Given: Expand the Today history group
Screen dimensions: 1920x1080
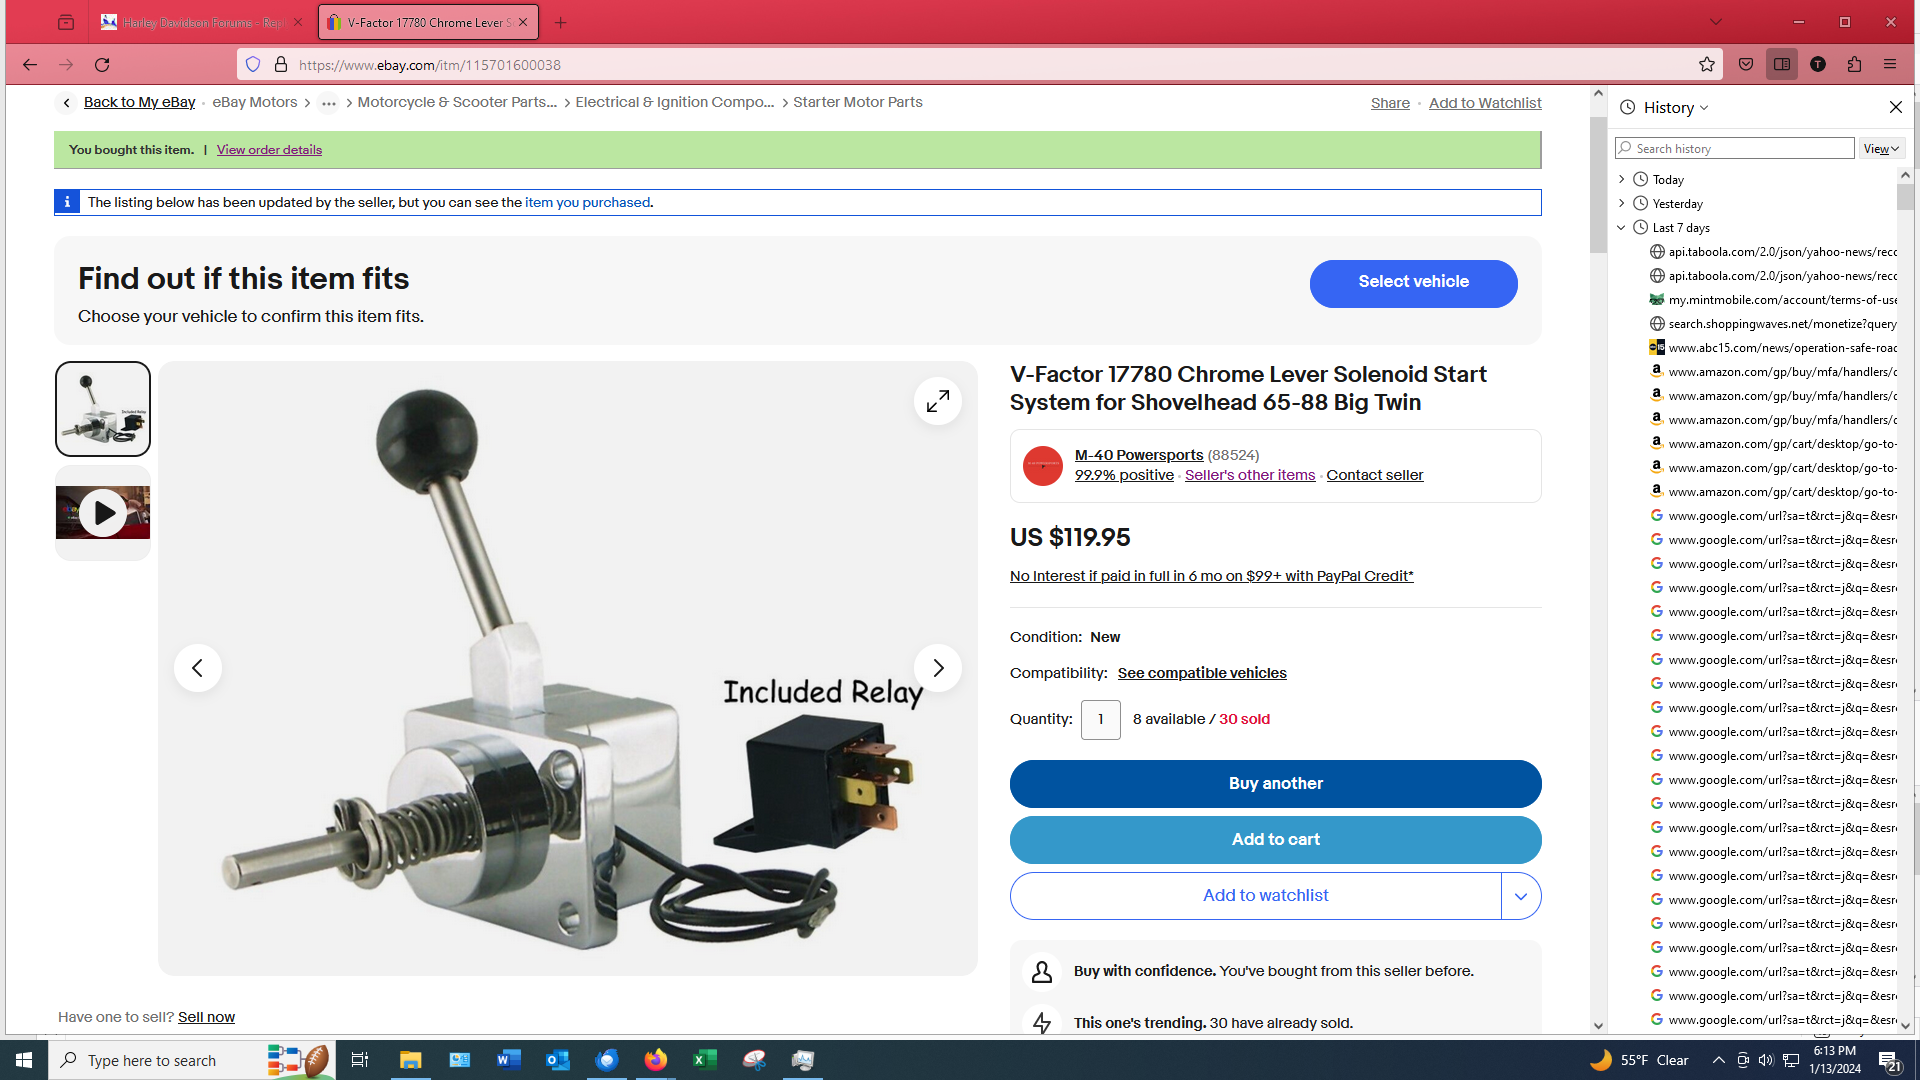Looking at the screenshot, I should coord(1622,180).
